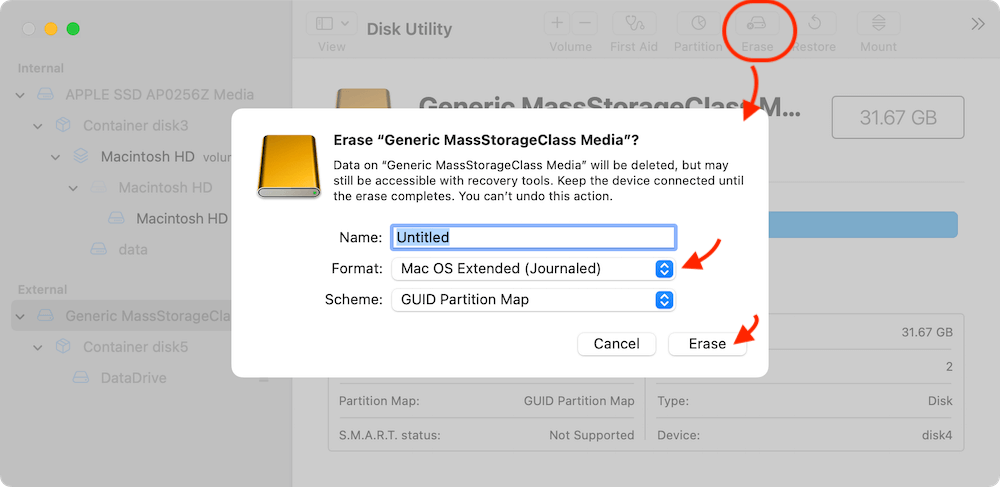
Task: Collapse the Macintosh HD snapshot chevron
Action: point(74,188)
